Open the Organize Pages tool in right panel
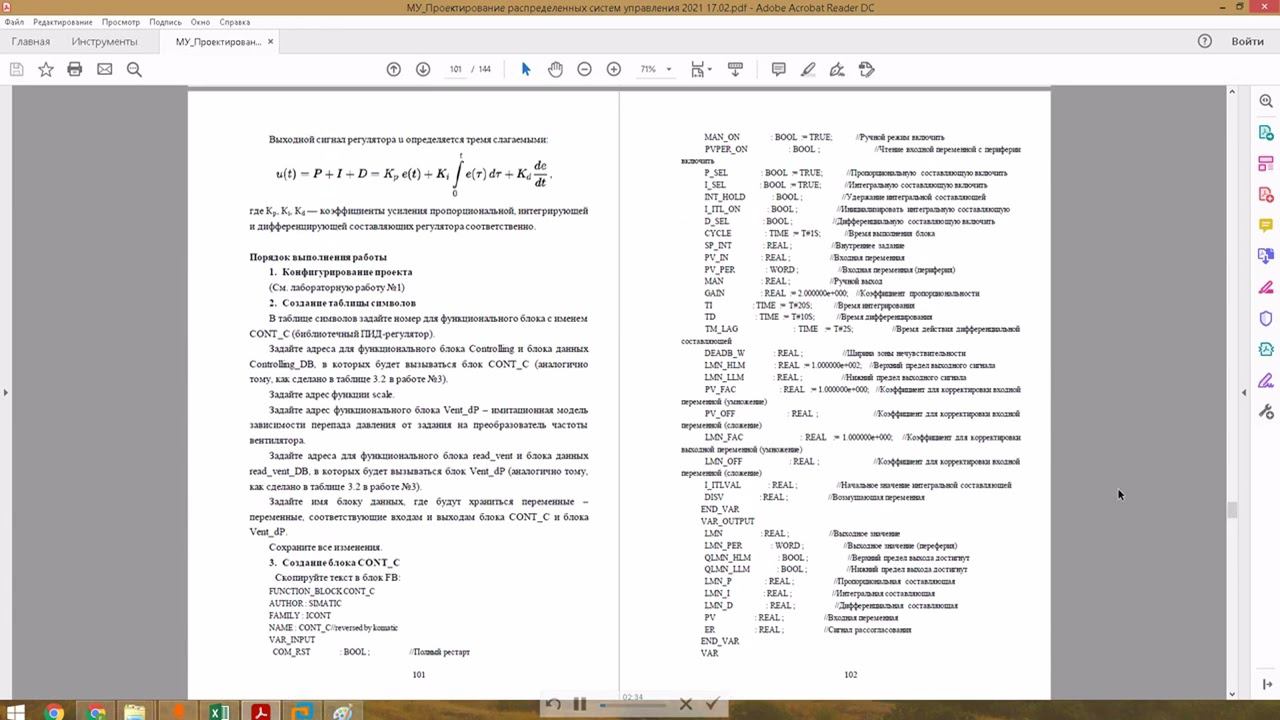This screenshot has height=720, width=1280. click(x=1266, y=163)
